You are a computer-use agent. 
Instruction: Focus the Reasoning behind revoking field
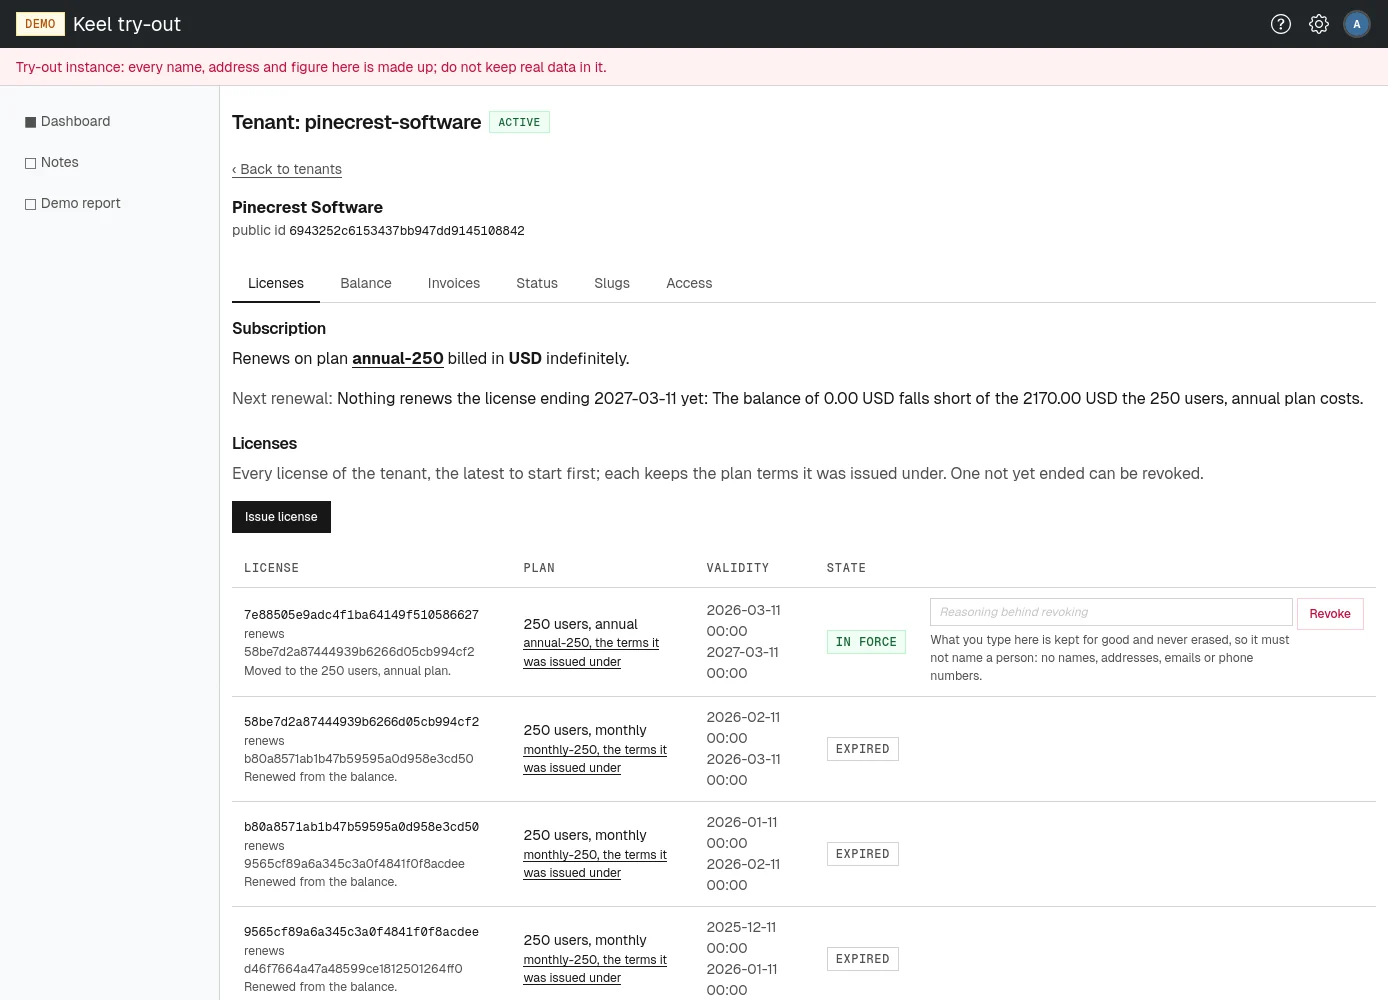point(1111,612)
